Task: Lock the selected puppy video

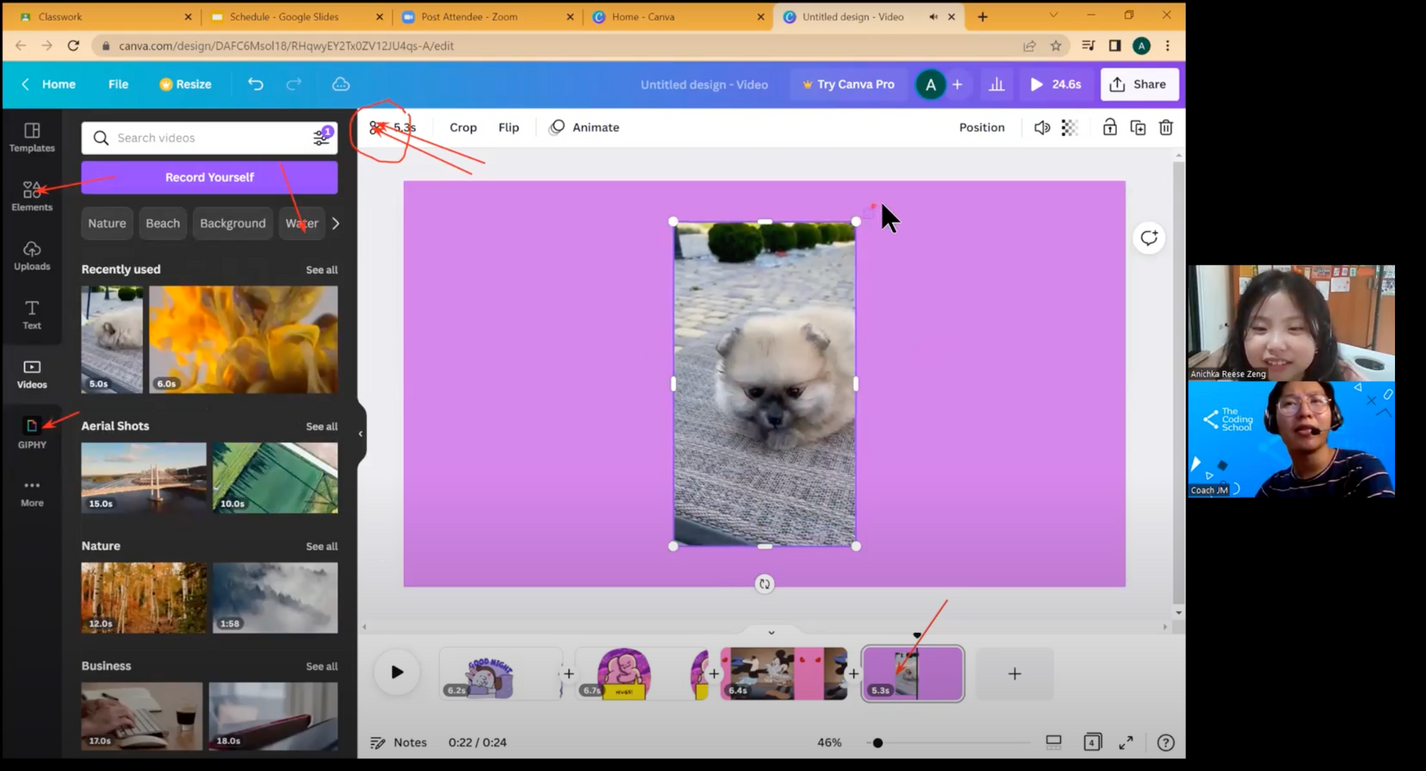Action: point(1109,127)
